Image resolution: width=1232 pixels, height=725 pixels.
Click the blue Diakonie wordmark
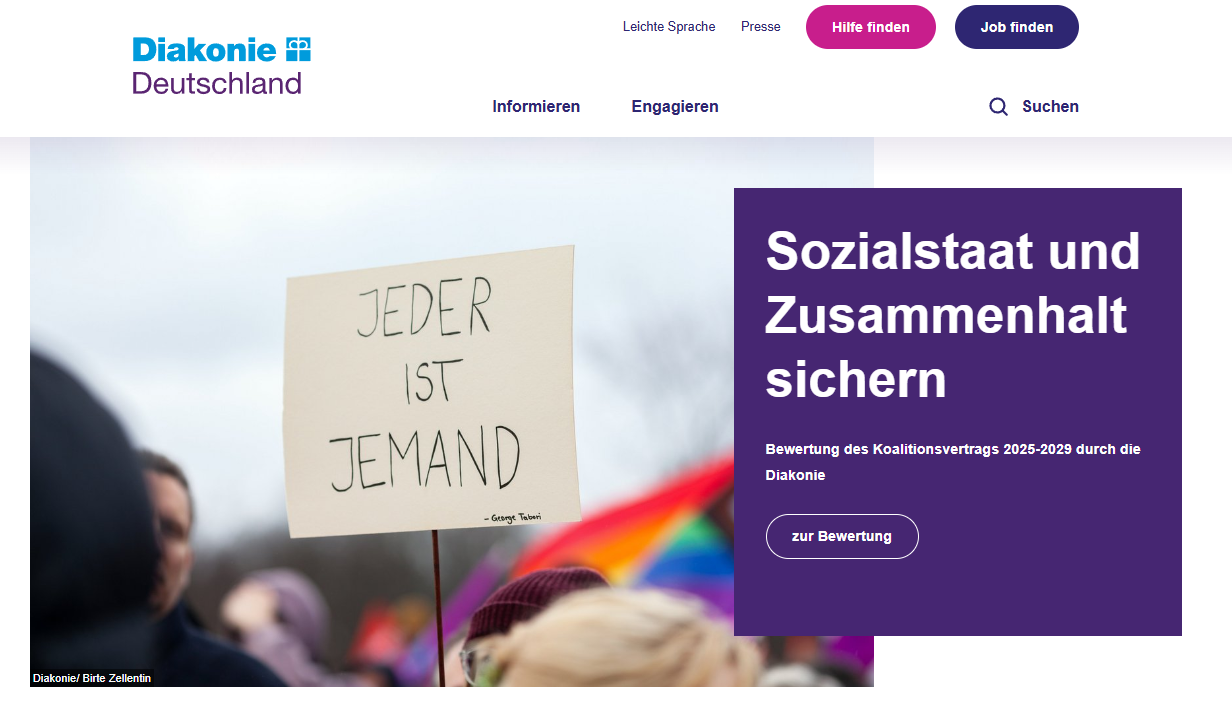[x=205, y=49]
